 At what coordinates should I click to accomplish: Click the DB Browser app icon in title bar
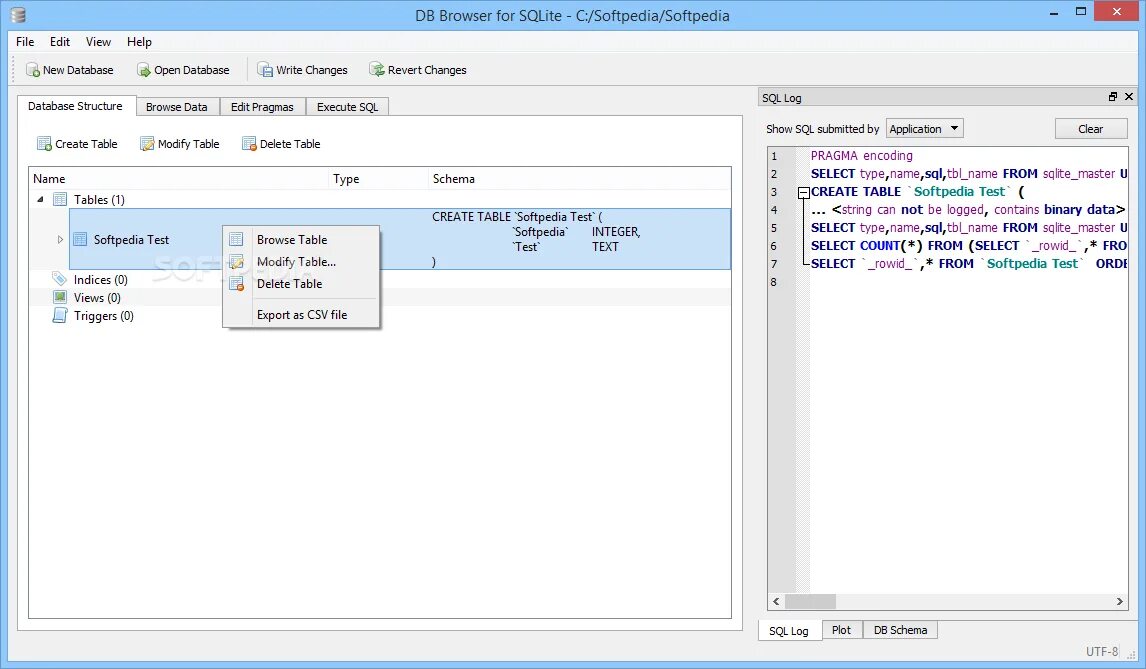point(18,15)
